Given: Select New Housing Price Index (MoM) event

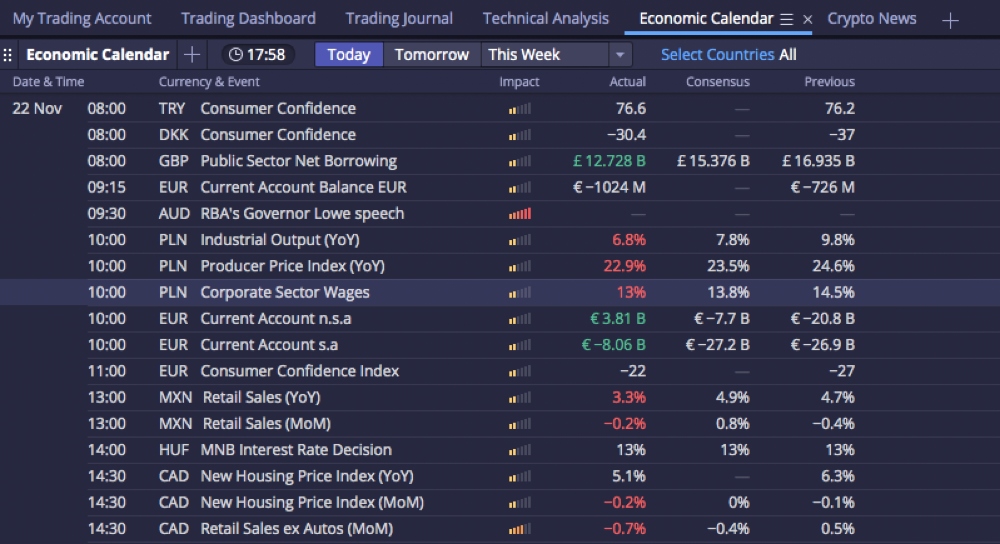Looking at the screenshot, I should click(x=312, y=503).
